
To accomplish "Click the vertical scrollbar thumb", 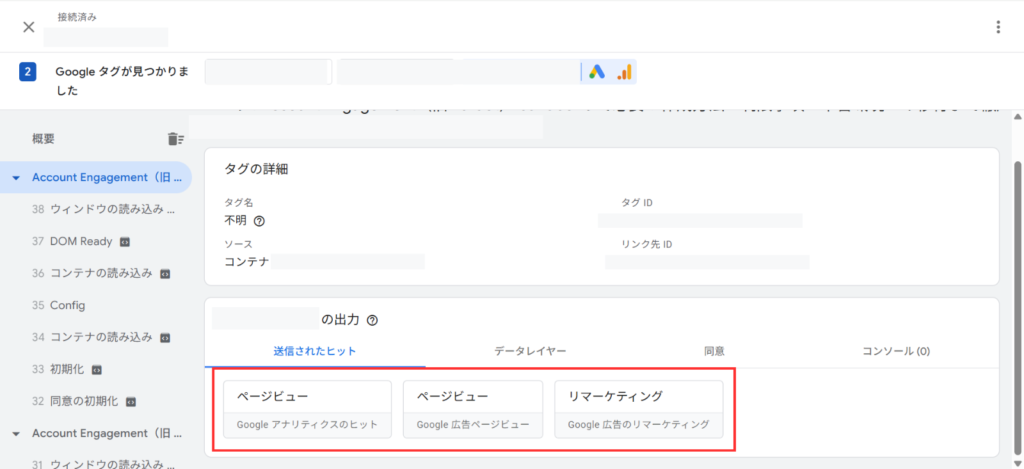I will 1017,307.
